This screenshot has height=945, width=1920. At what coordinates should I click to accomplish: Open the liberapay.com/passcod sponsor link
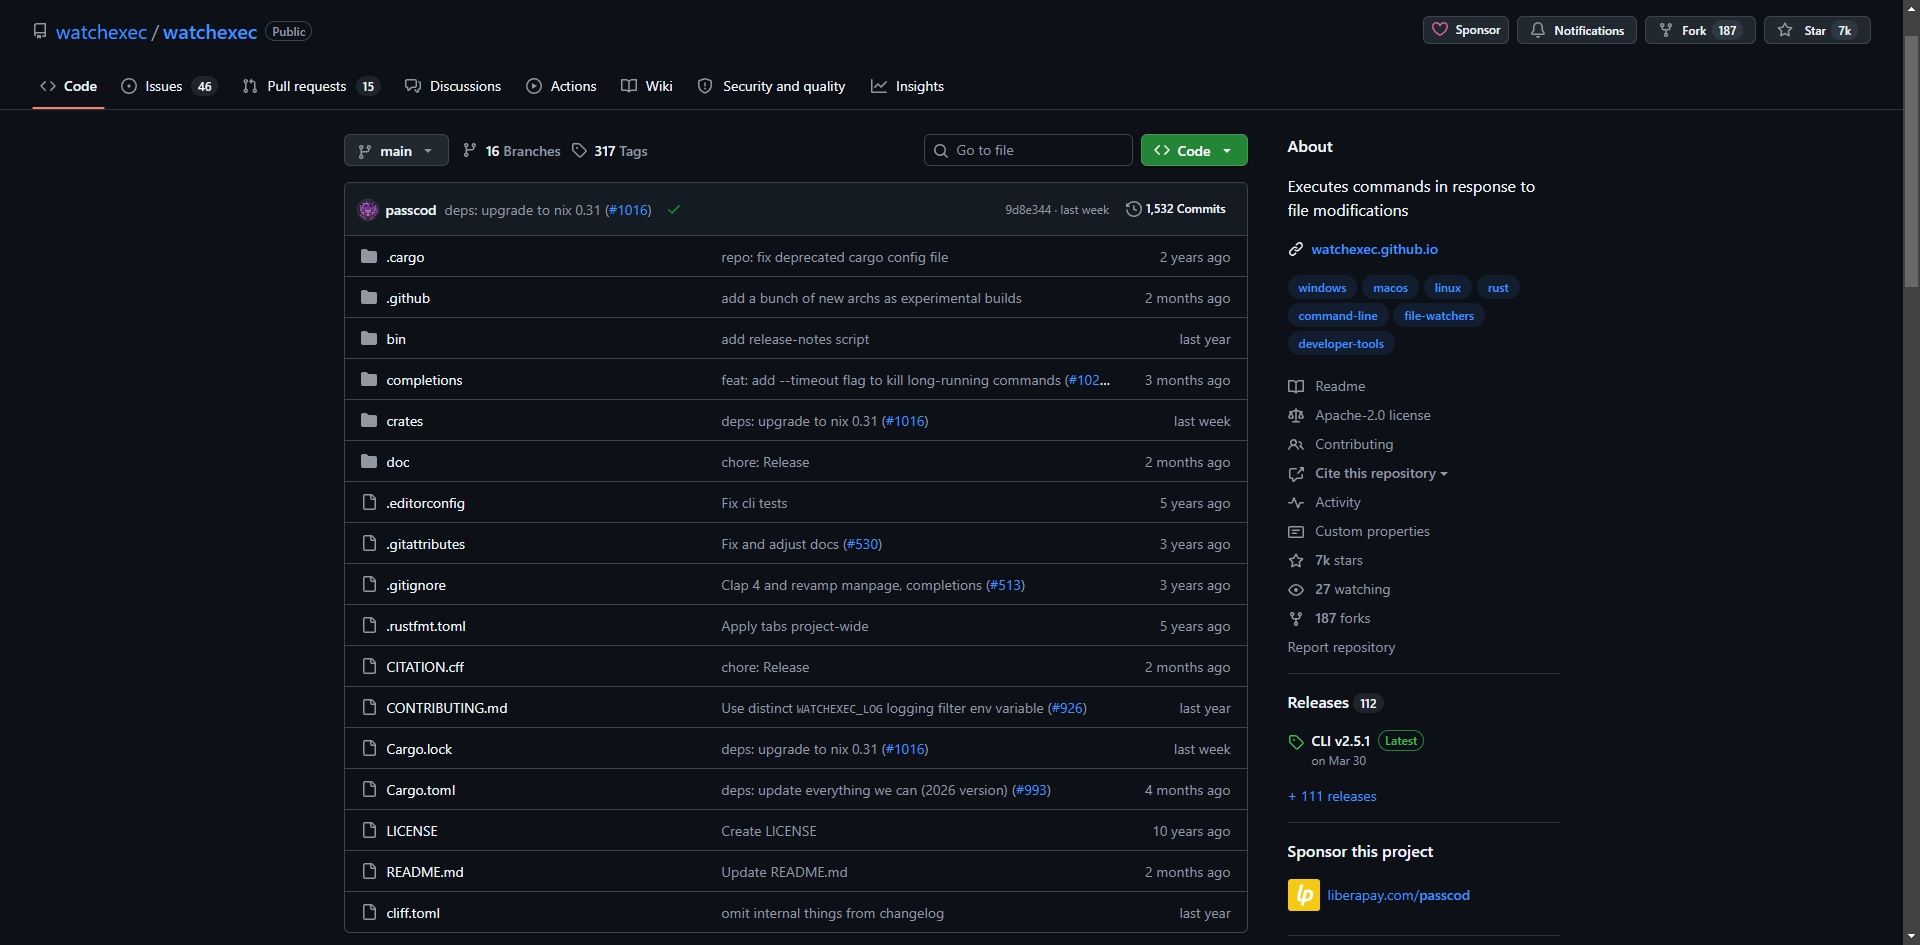coord(1398,895)
